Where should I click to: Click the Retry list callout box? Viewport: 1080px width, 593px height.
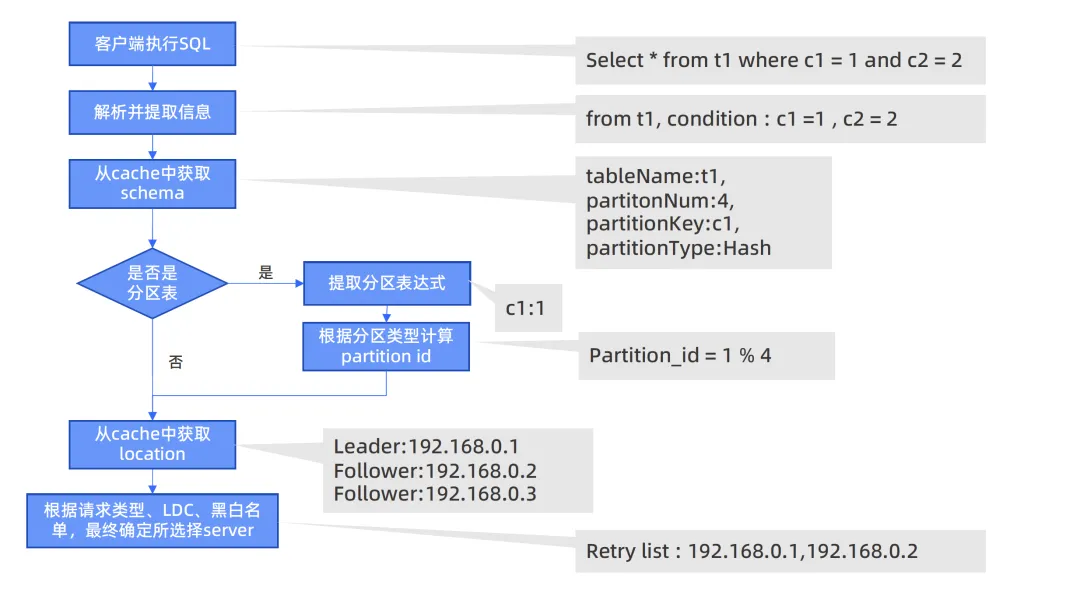click(x=779, y=551)
